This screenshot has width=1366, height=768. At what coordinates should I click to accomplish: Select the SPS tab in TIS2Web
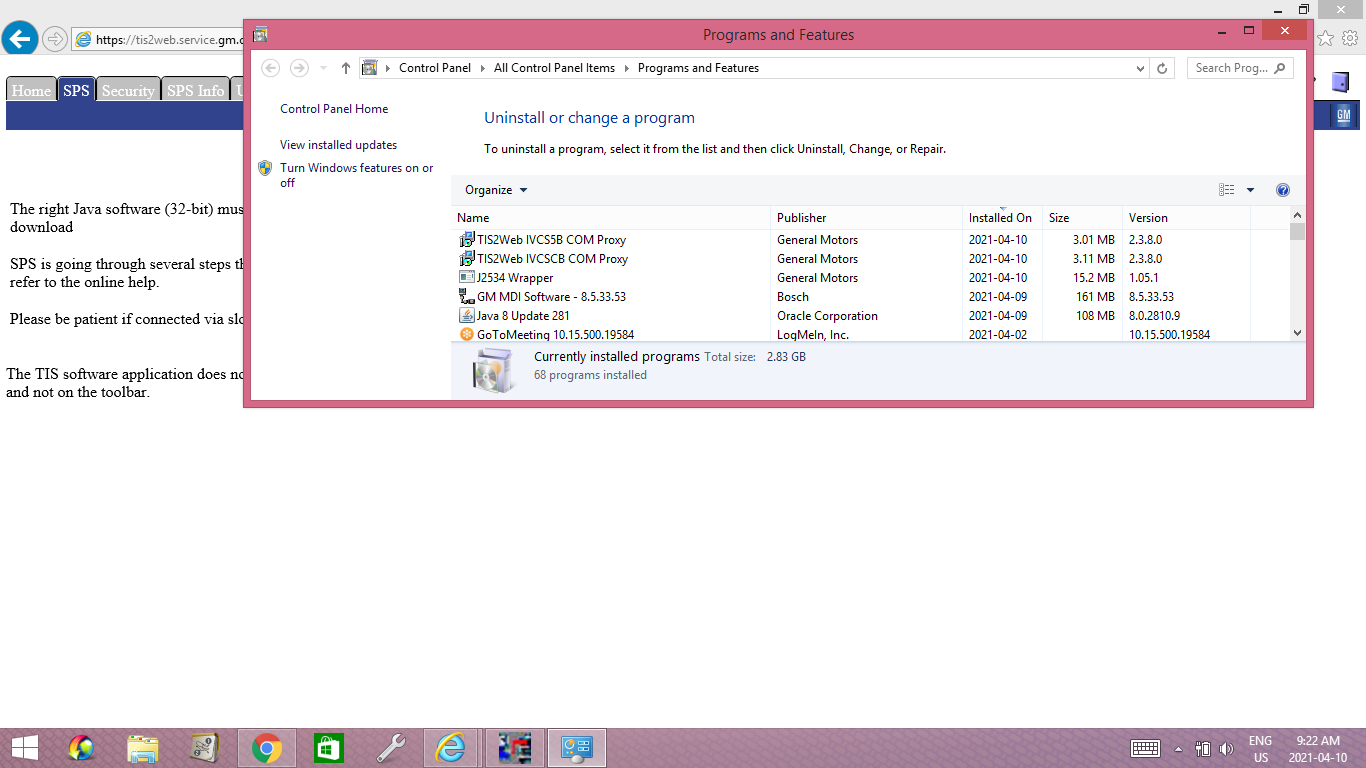[x=76, y=90]
